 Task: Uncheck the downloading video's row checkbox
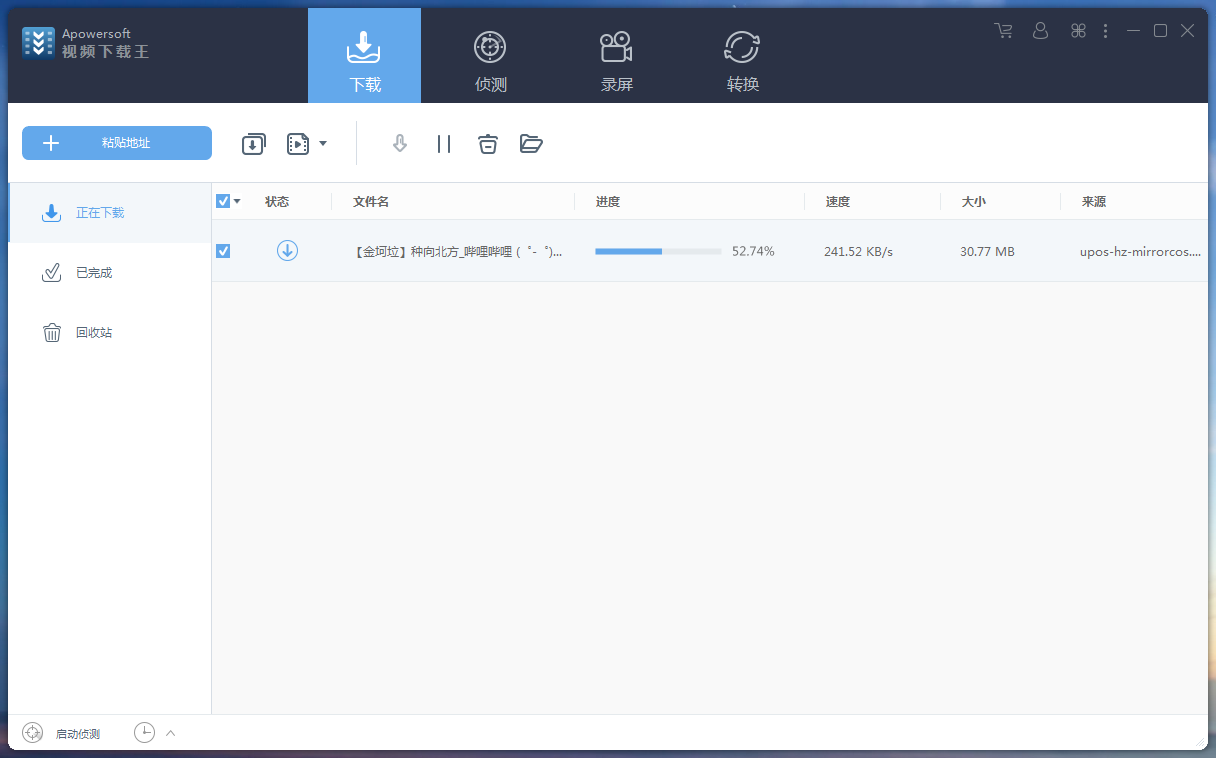click(x=223, y=251)
